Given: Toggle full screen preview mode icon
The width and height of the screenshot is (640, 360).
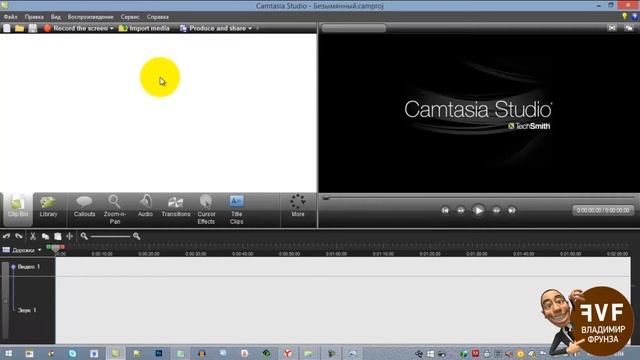Looking at the screenshot, I should [612, 28].
